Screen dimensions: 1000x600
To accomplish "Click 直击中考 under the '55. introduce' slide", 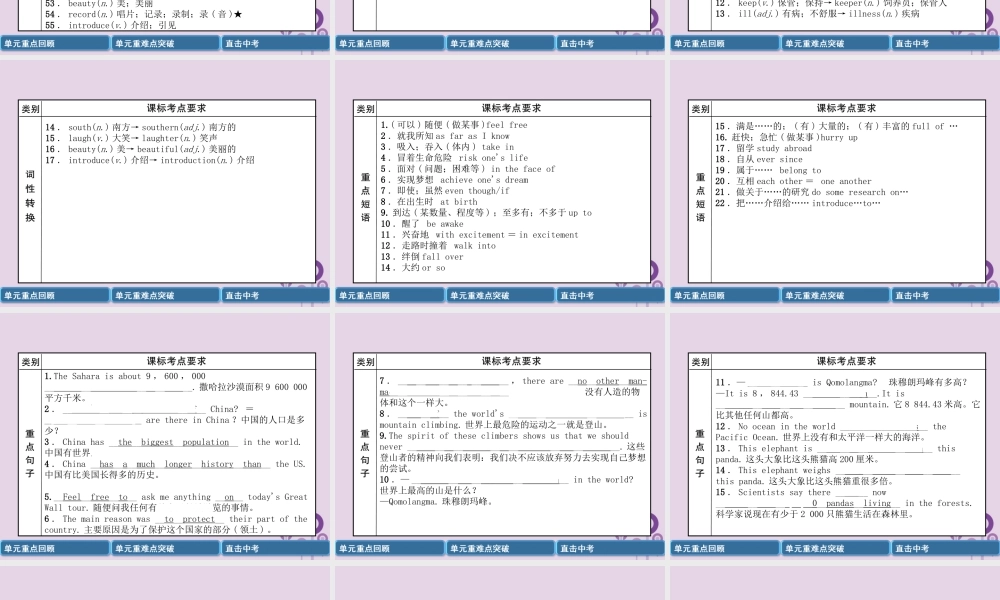I will pyautogui.click(x=276, y=43).
